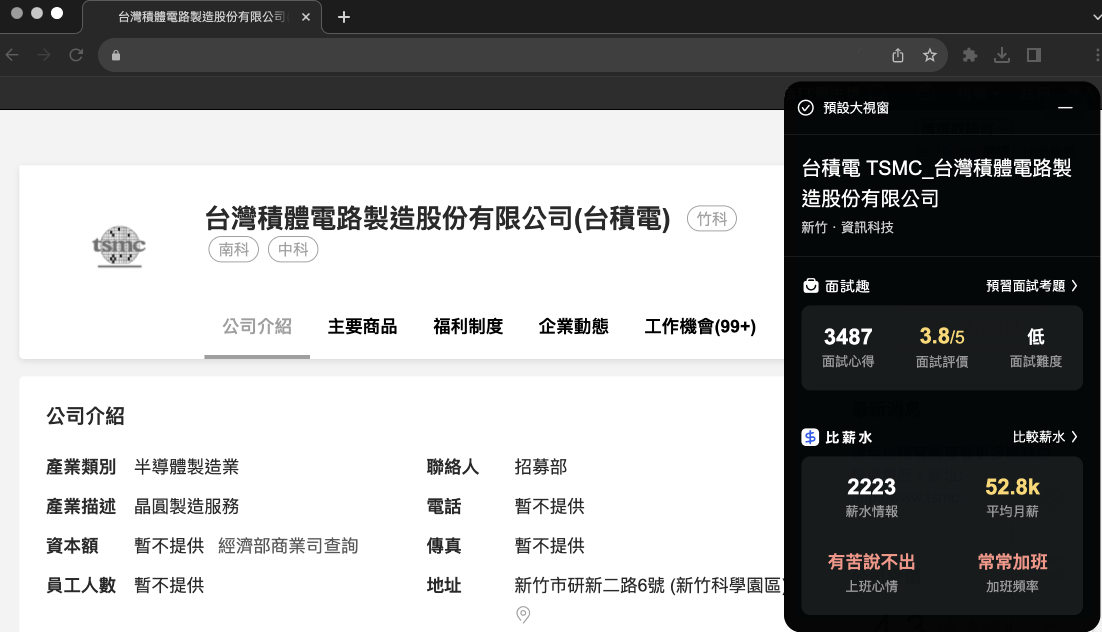Screen dimensions: 1102x632
Task: Click the 竹科 location tag
Action: [x=712, y=219]
